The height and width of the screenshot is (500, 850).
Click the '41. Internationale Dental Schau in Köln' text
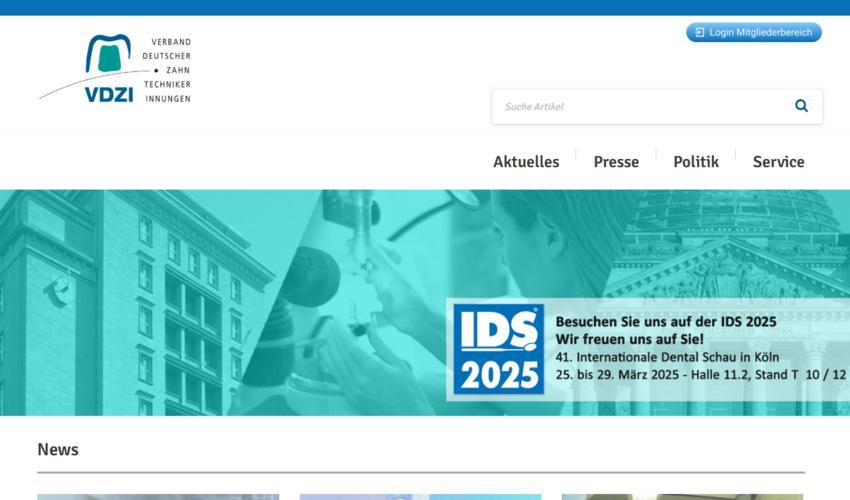(x=667, y=357)
